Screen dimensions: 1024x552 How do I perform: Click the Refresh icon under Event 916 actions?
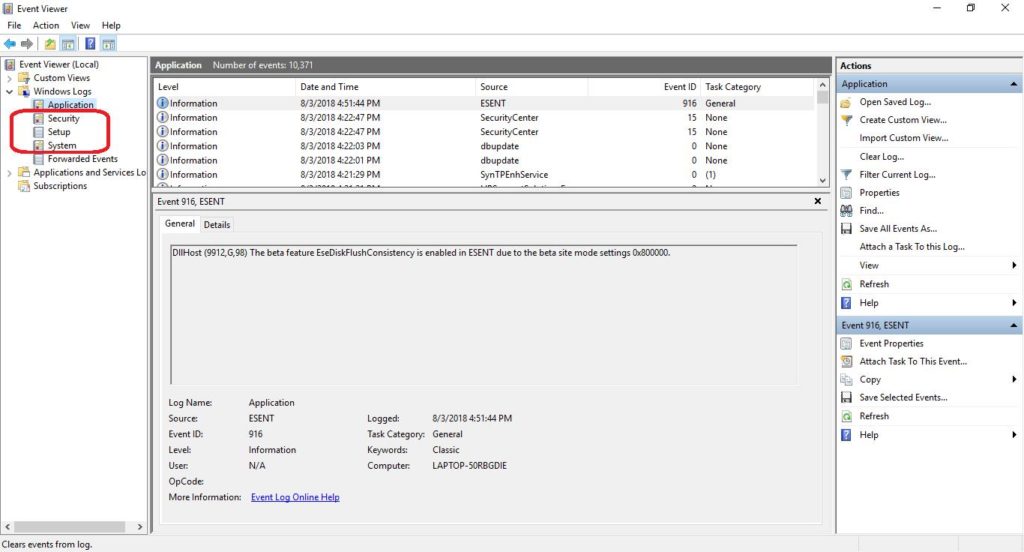point(846,416)
